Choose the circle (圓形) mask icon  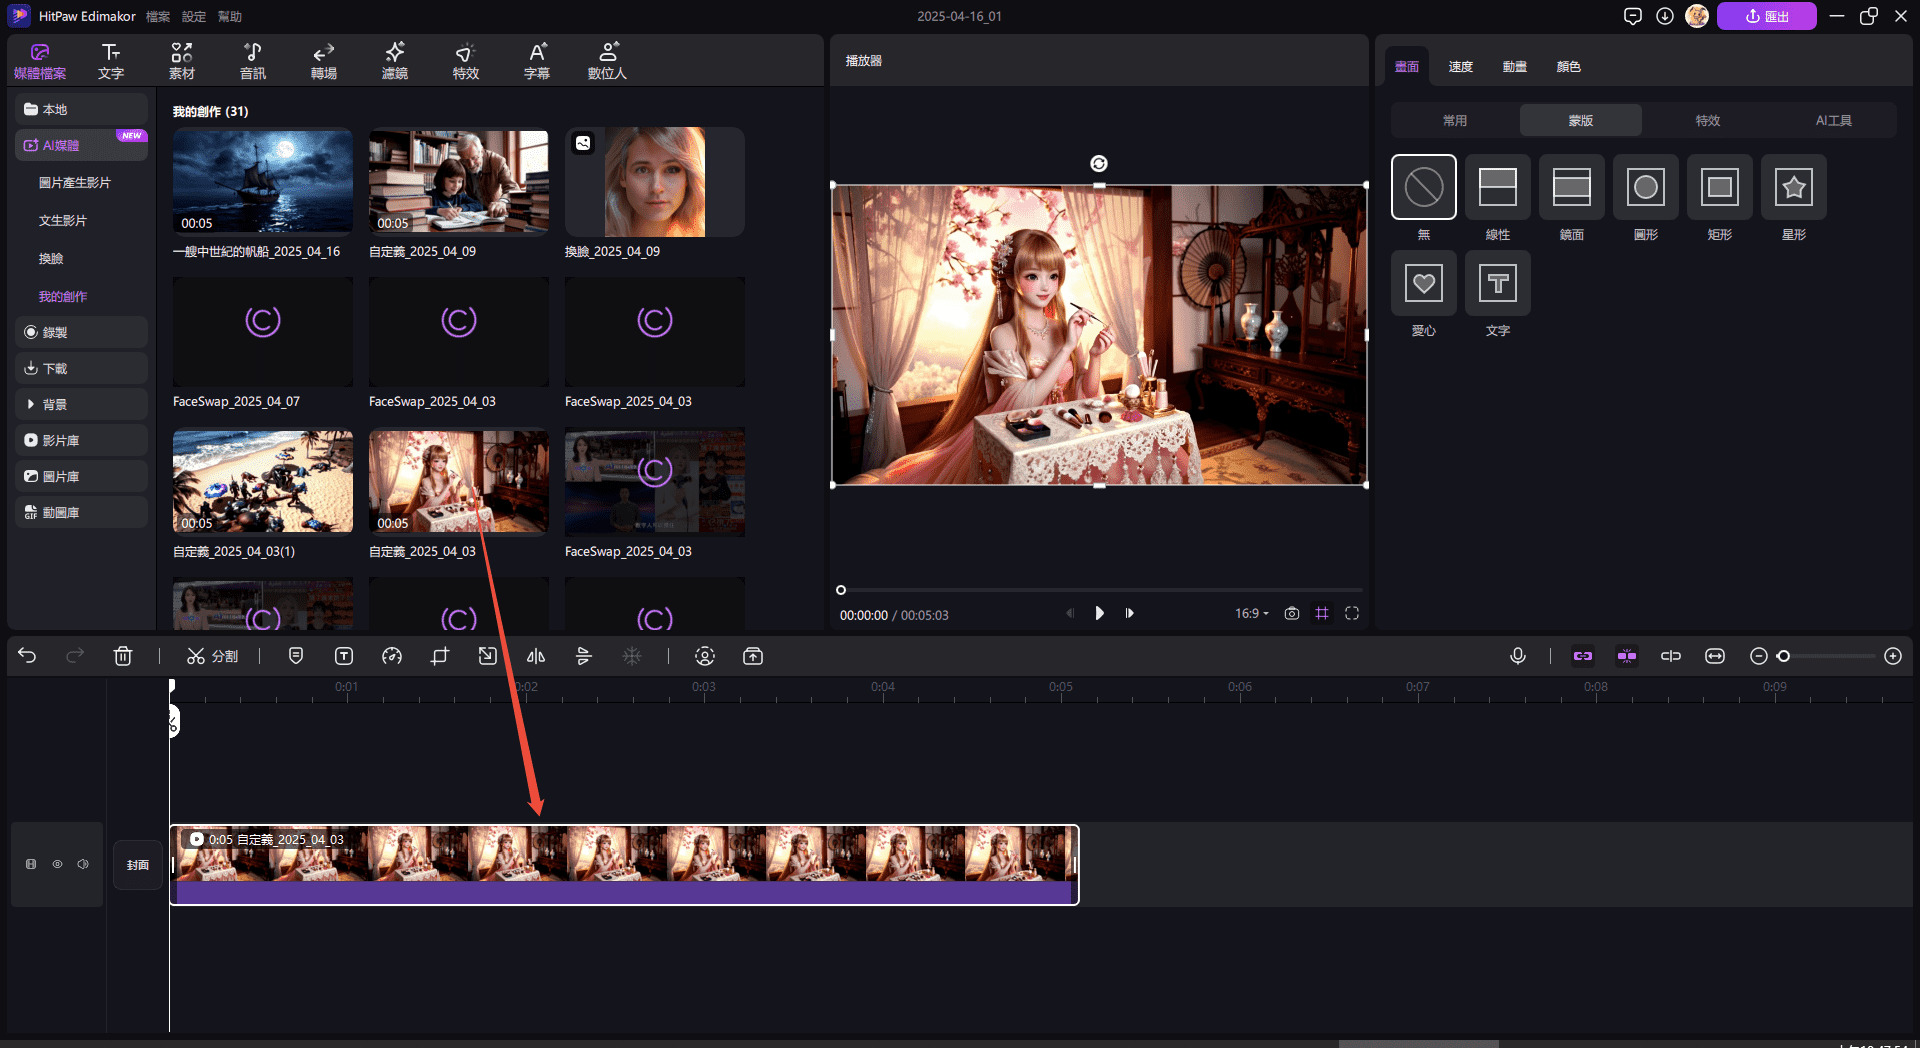point(1645,187)
